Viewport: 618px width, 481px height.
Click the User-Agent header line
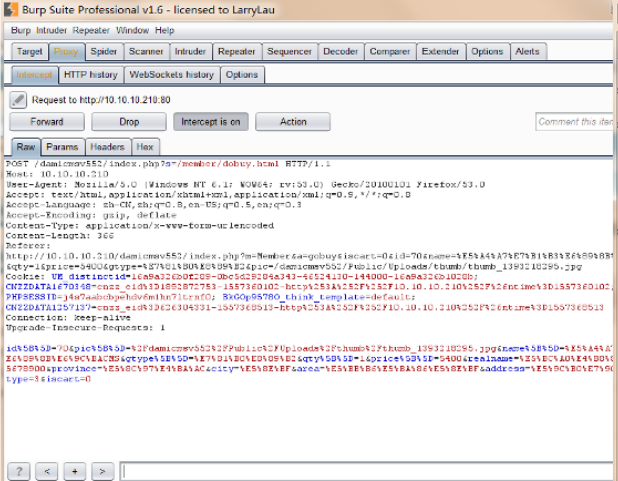(245, 184)
